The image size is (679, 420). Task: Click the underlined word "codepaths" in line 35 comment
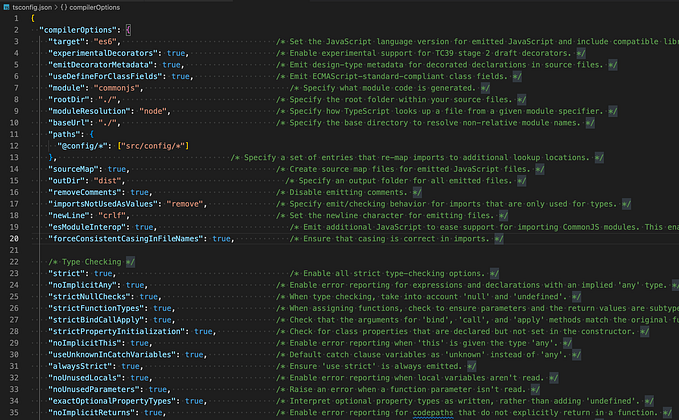coord(433,413)
